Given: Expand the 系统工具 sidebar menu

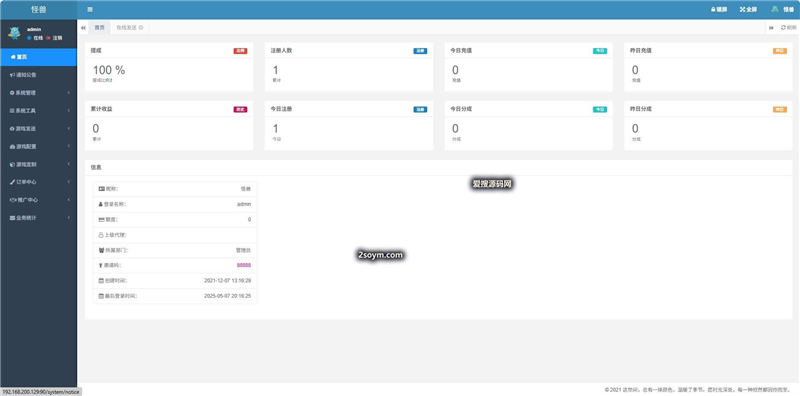Looking at the screenshot, I should [38, 111].
